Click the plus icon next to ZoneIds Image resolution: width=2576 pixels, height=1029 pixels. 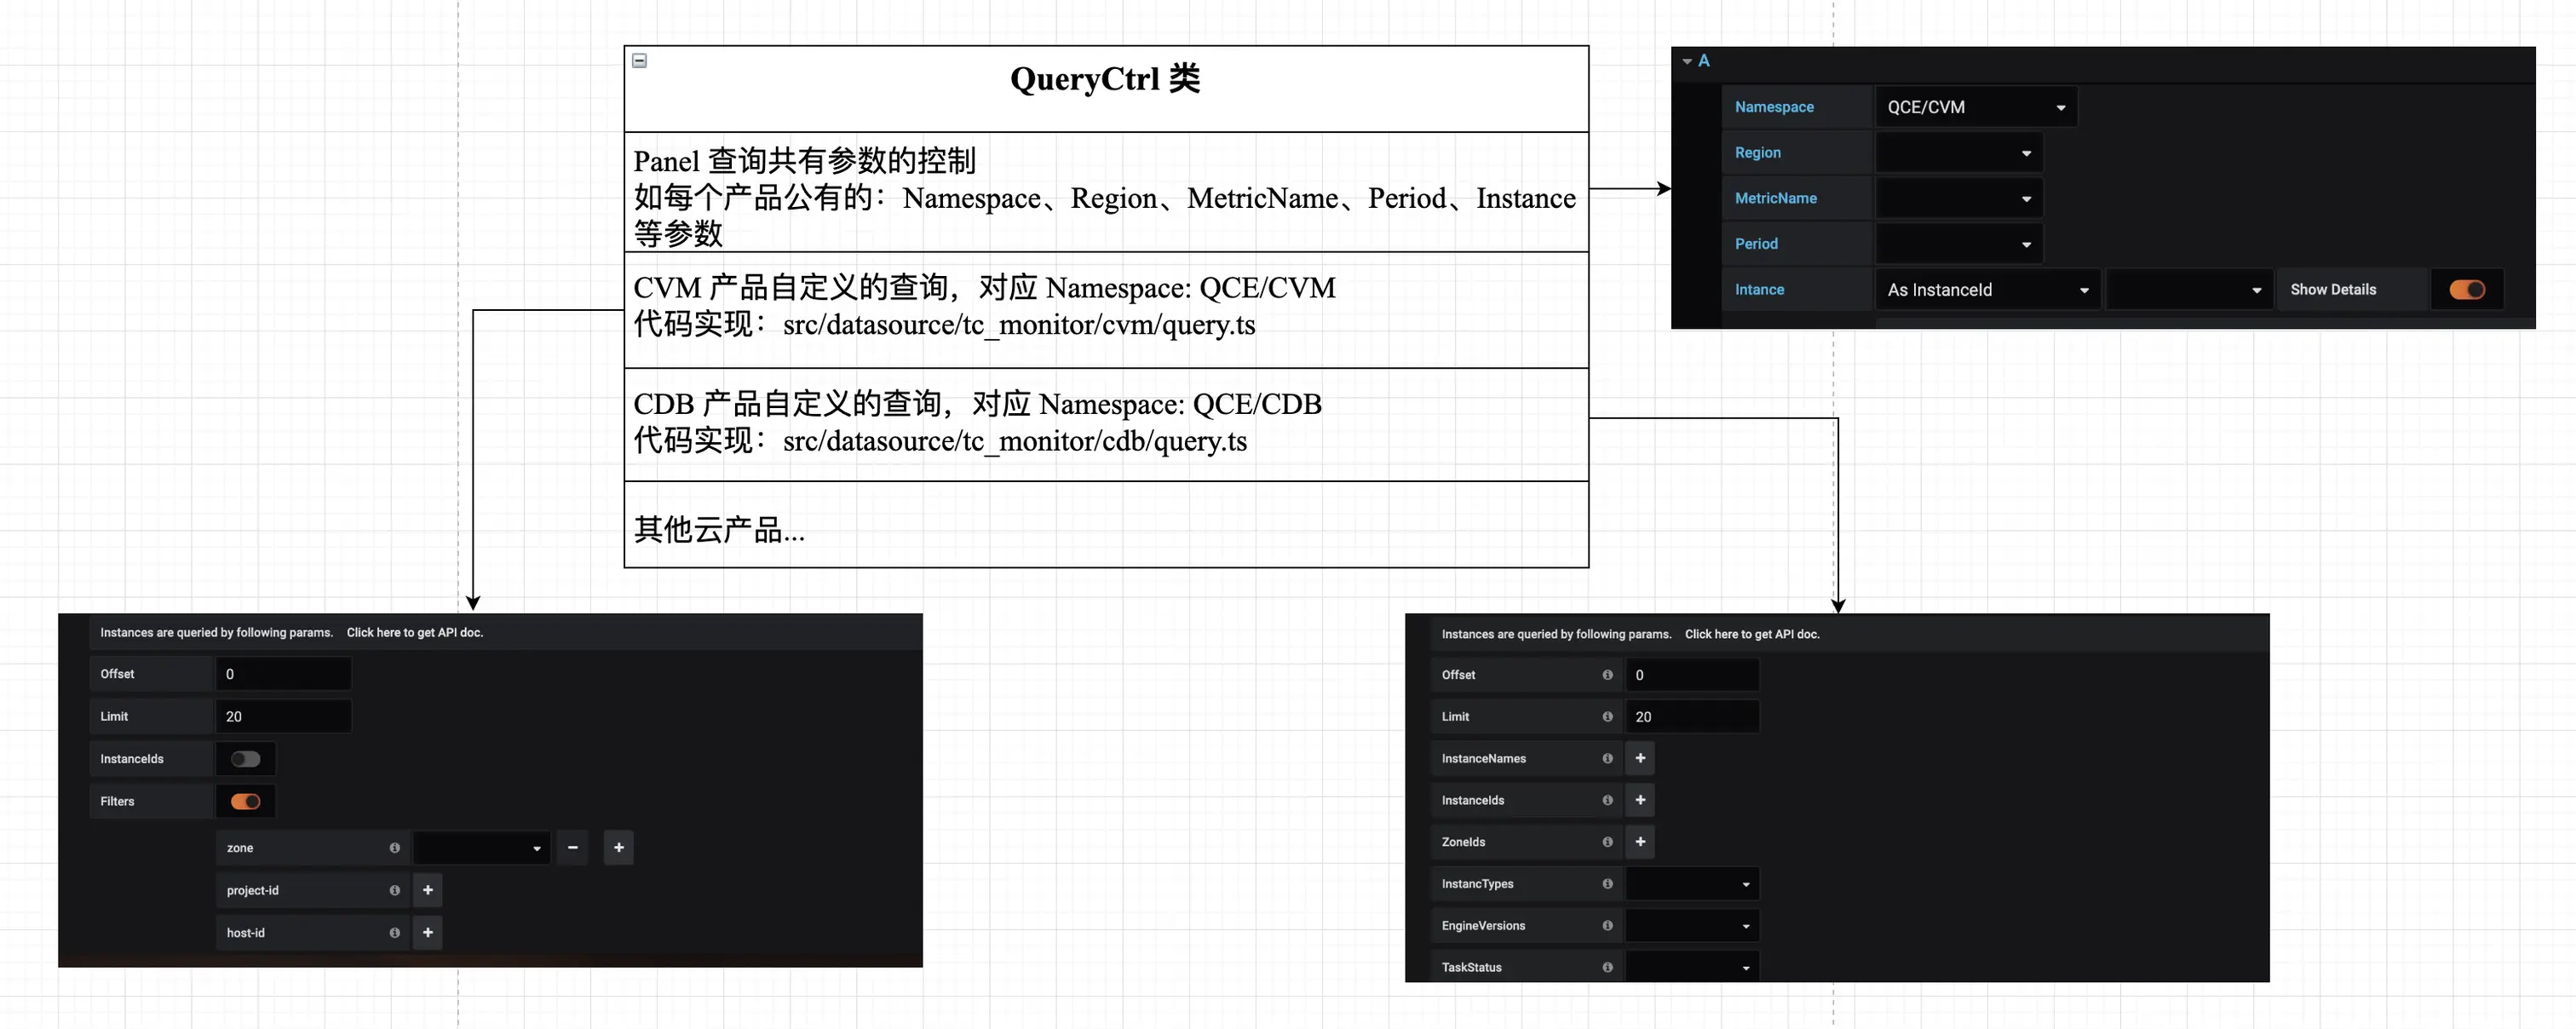point(1639,842)
